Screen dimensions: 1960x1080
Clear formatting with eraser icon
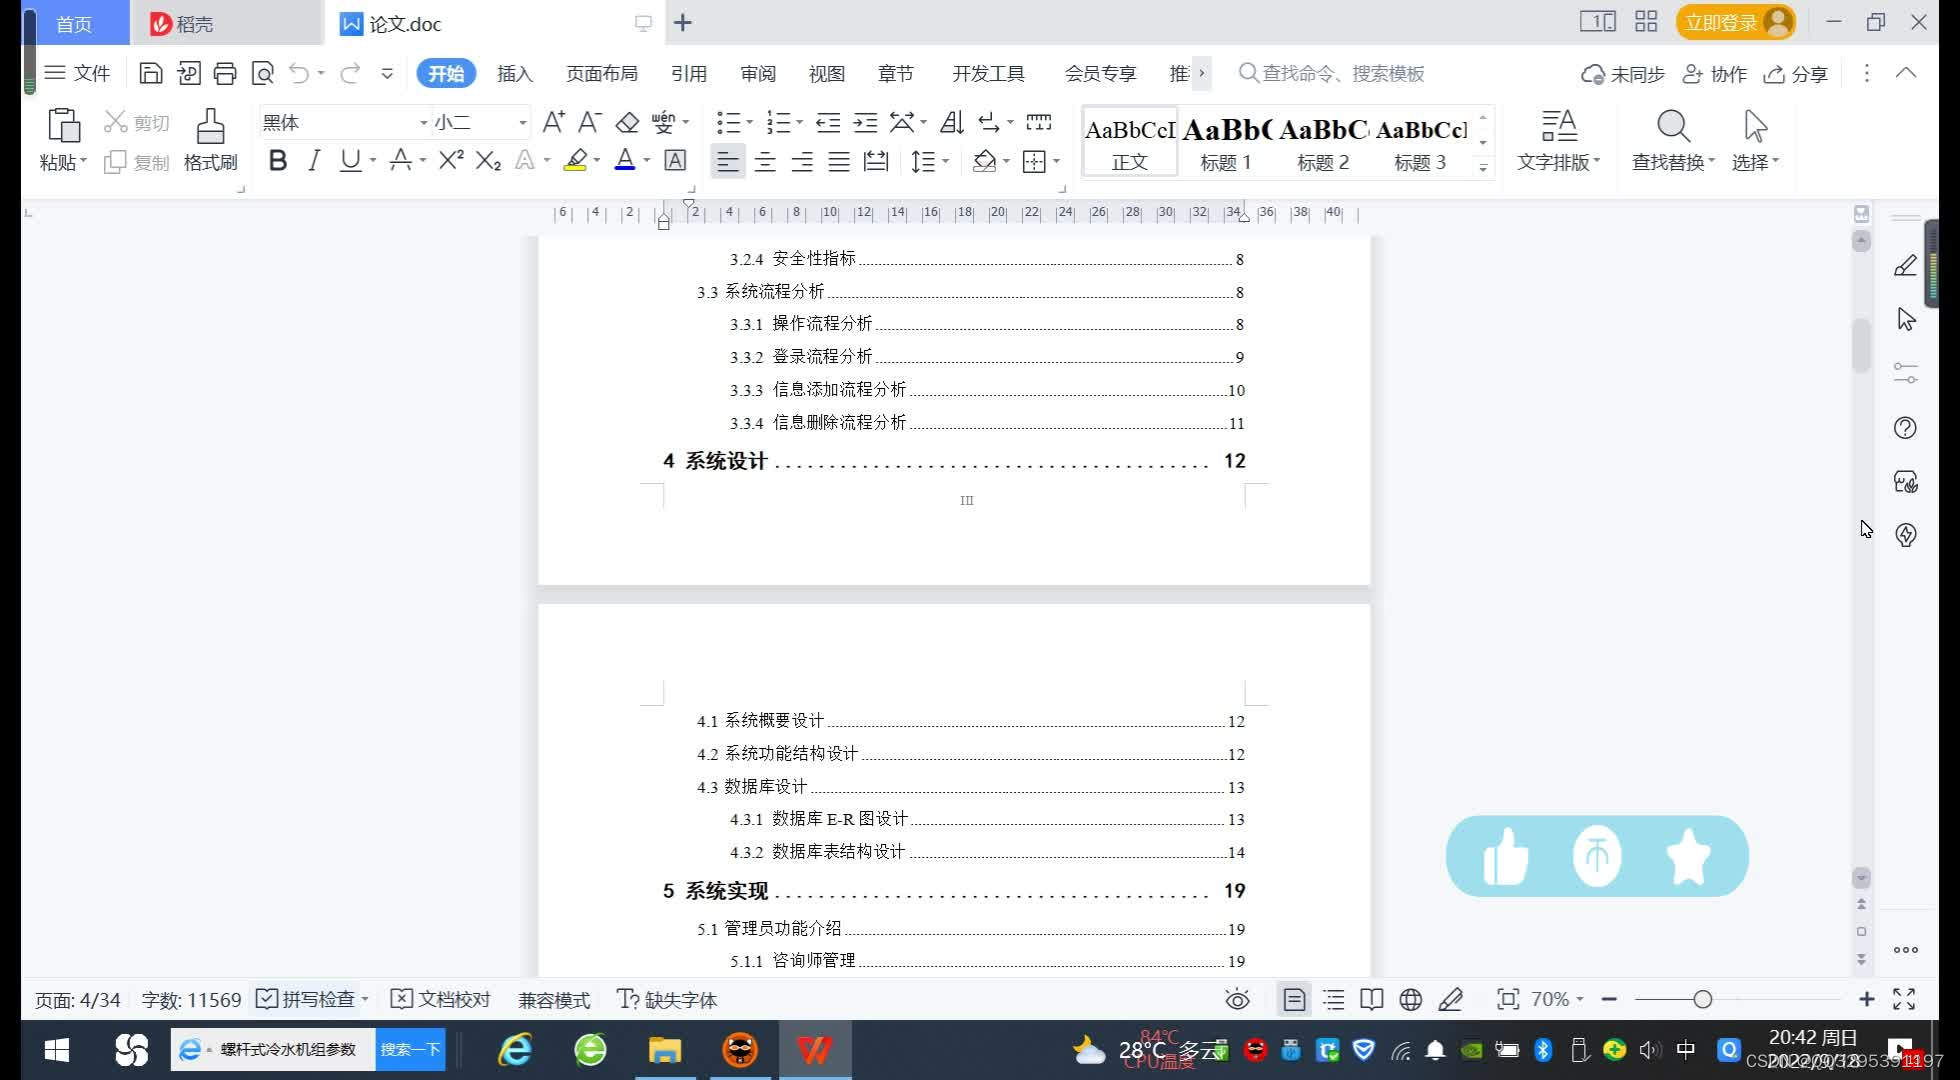627,122
